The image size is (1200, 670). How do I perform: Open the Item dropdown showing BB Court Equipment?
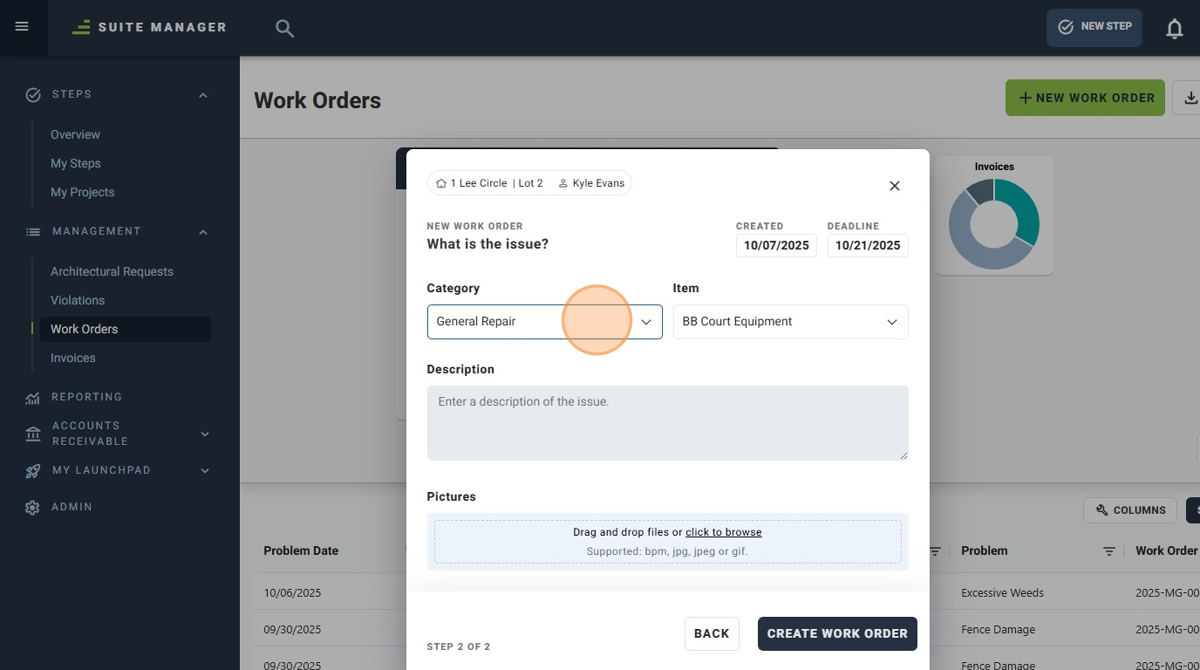click(x=791, y=322)
